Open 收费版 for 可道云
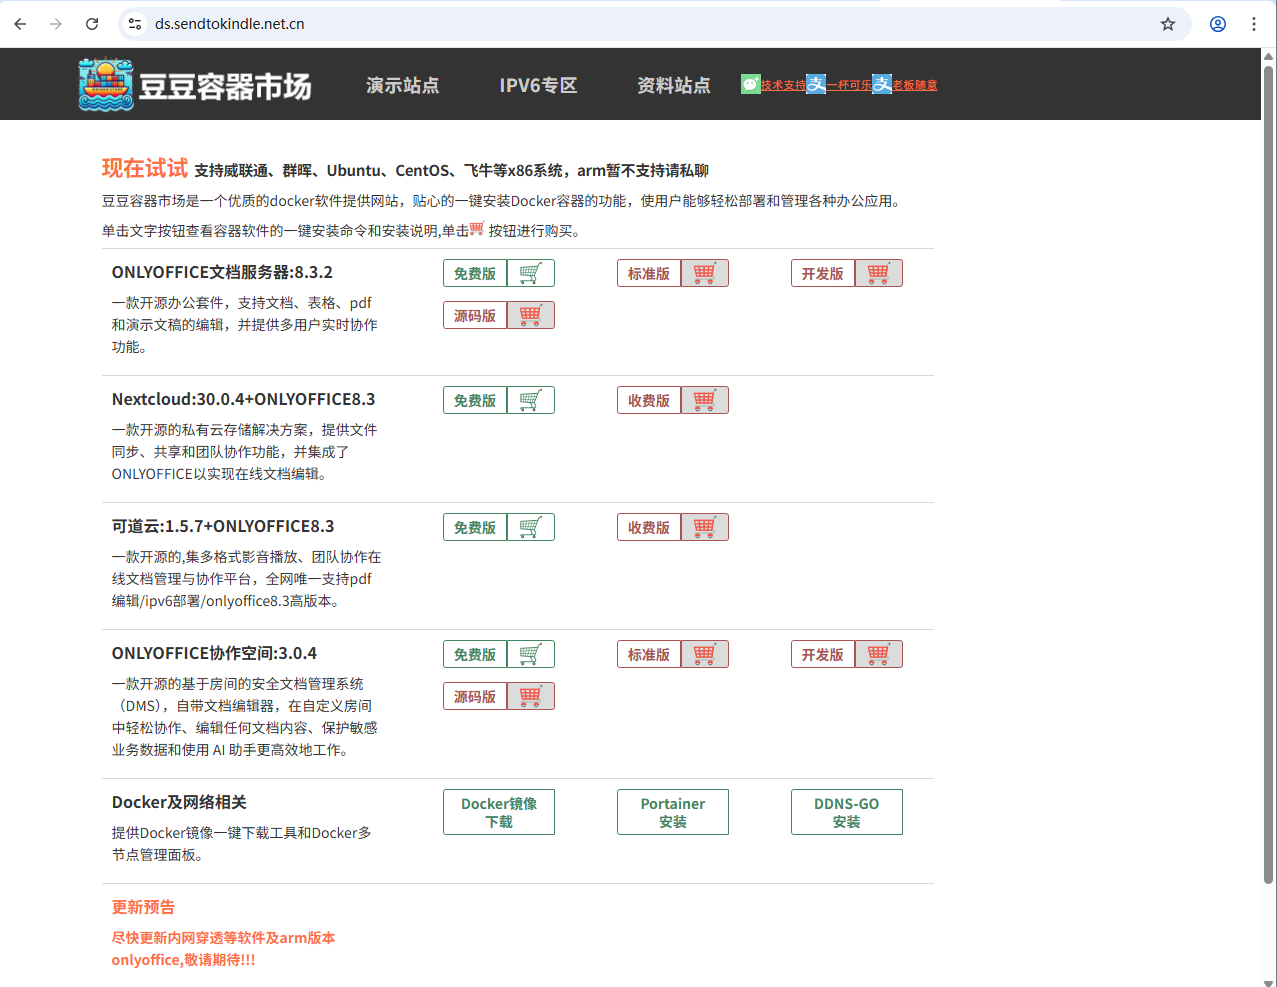1277x987 pixels. pyautogui.click(x=649, y=527)
